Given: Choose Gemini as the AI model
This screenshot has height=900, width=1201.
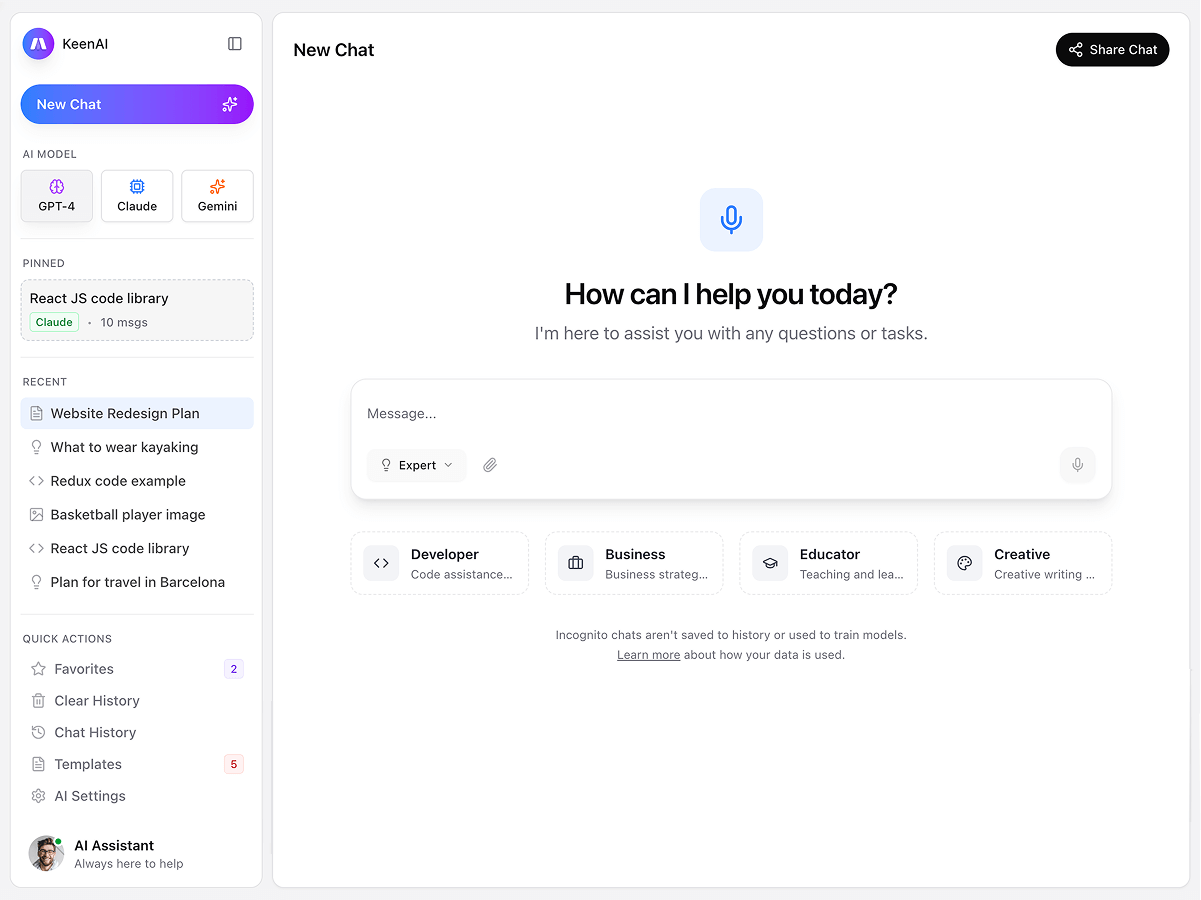Looking at the screenshot, I should 217,196.
